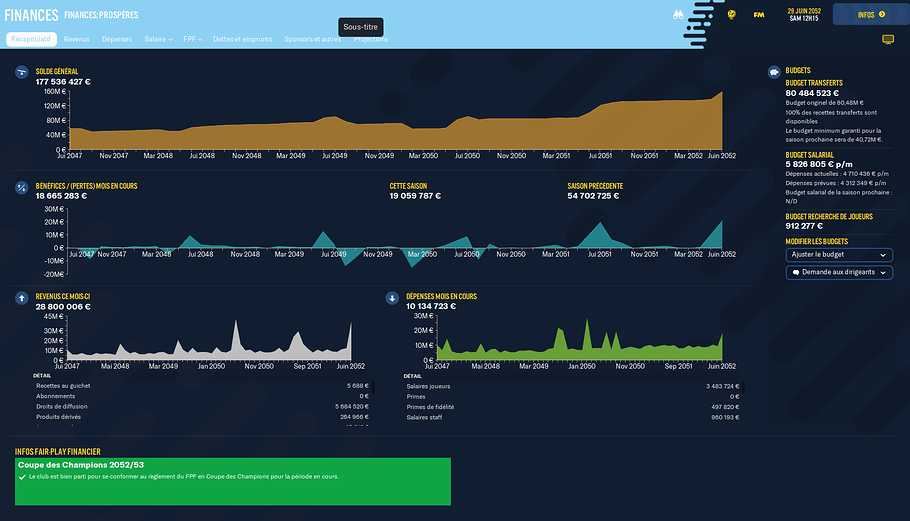
Task: Click the yellow screen display icon
Action: pyautogui.click(x=888, y=39)
